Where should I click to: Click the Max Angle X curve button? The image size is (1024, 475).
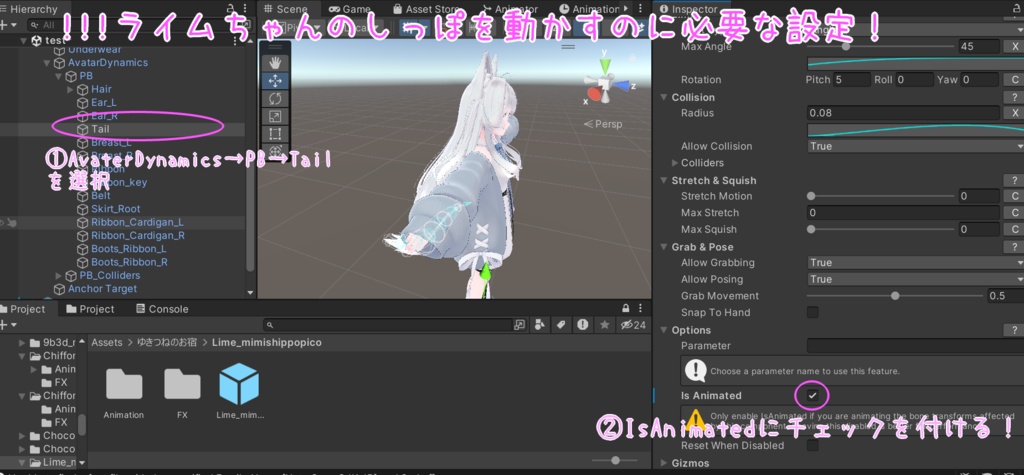coord(1015,46)
